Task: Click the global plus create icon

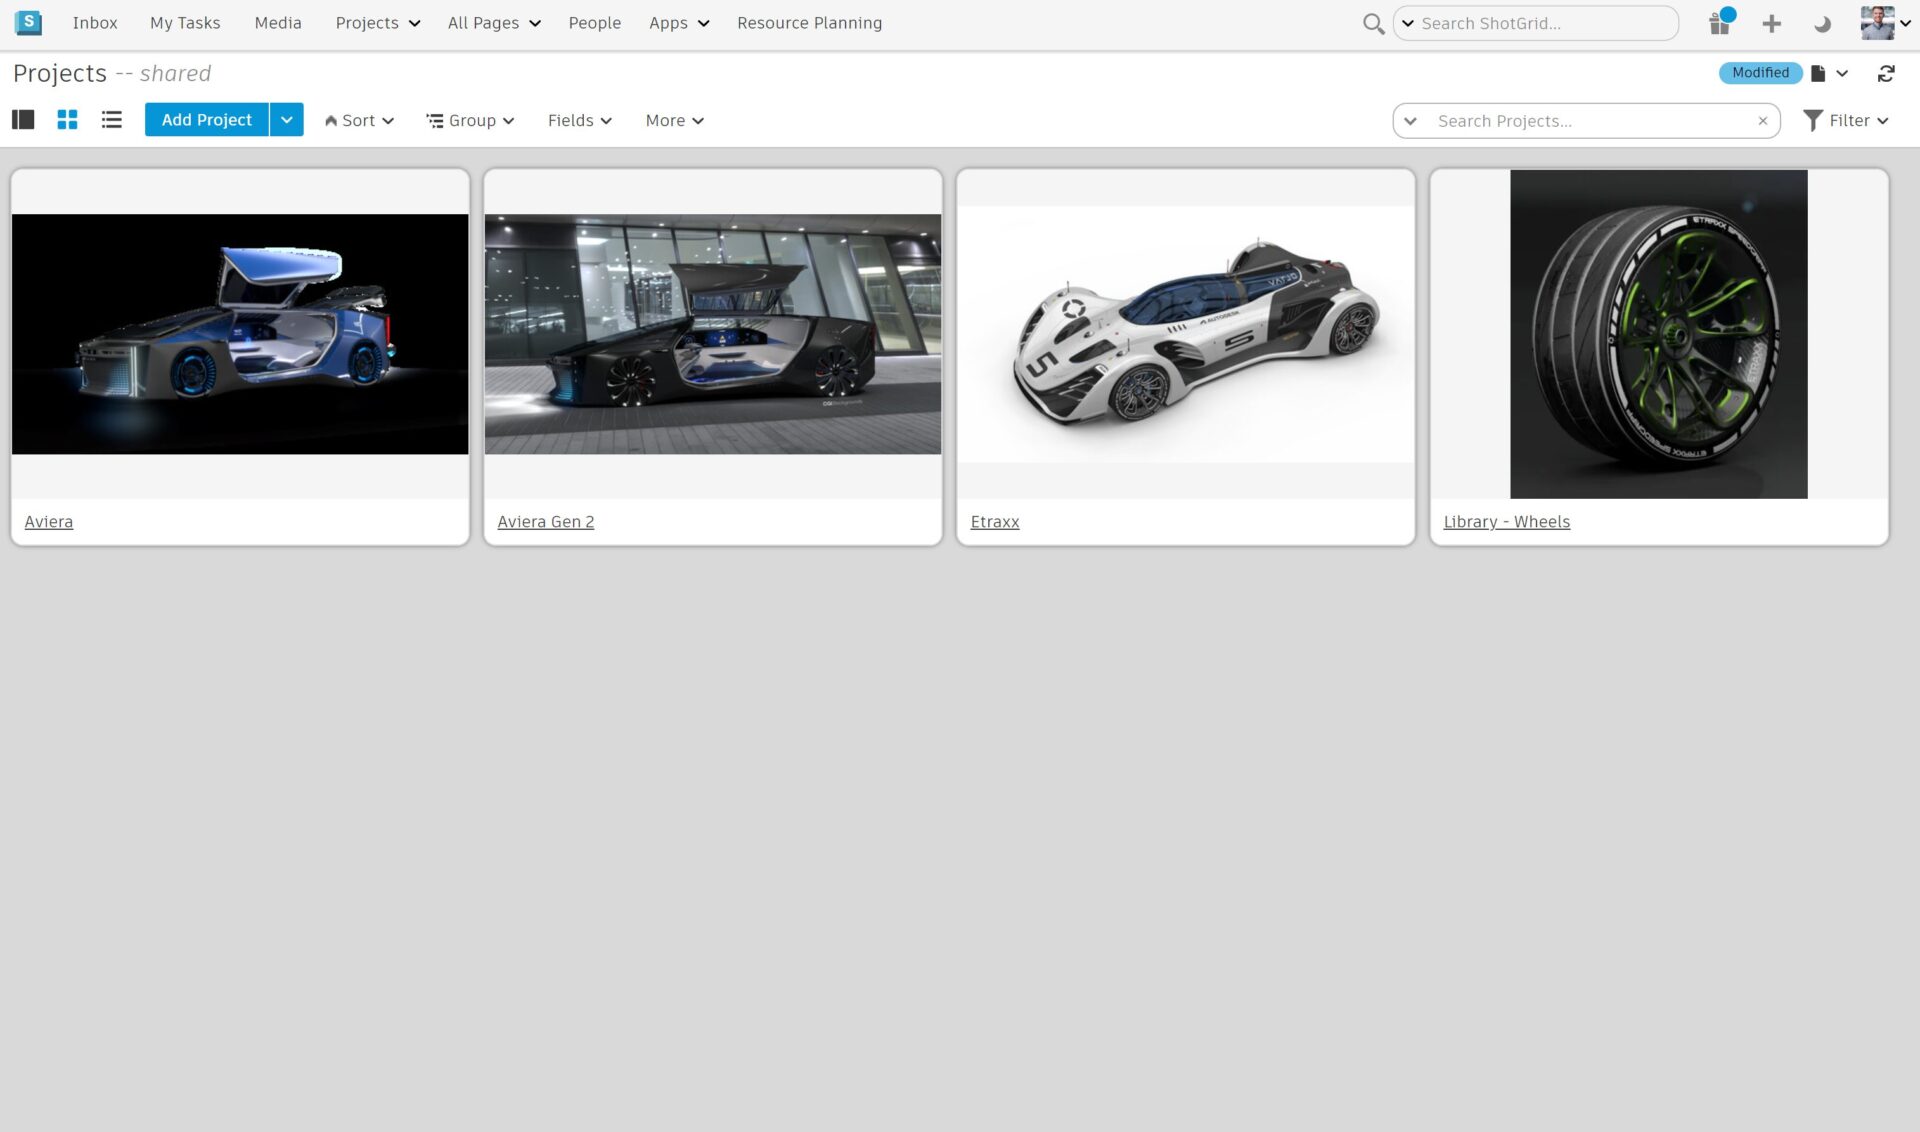Action: pos(1771,24)
